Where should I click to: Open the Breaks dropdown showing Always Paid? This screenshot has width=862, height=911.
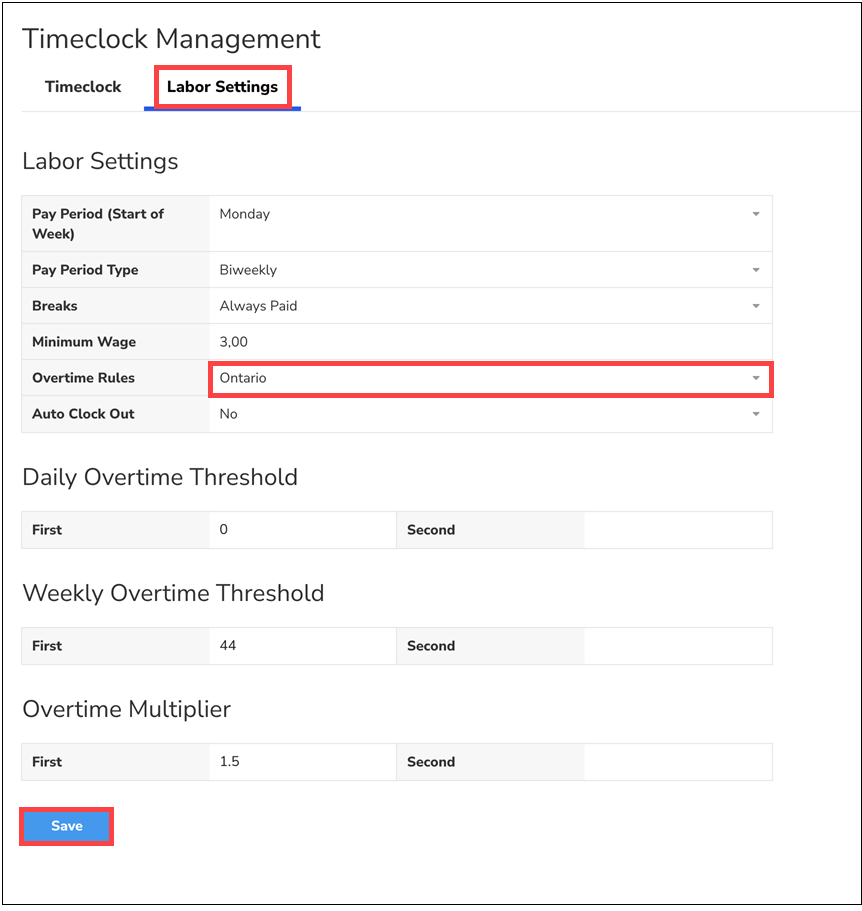[x=490, y=306]
